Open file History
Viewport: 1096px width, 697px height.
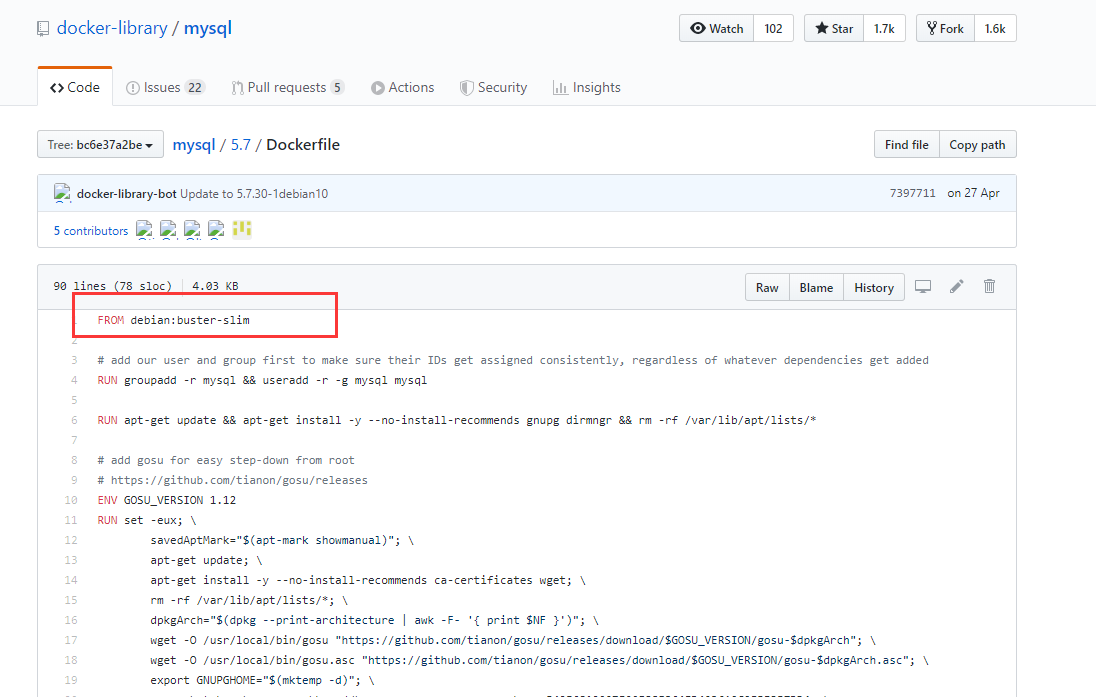coord(874,287)
